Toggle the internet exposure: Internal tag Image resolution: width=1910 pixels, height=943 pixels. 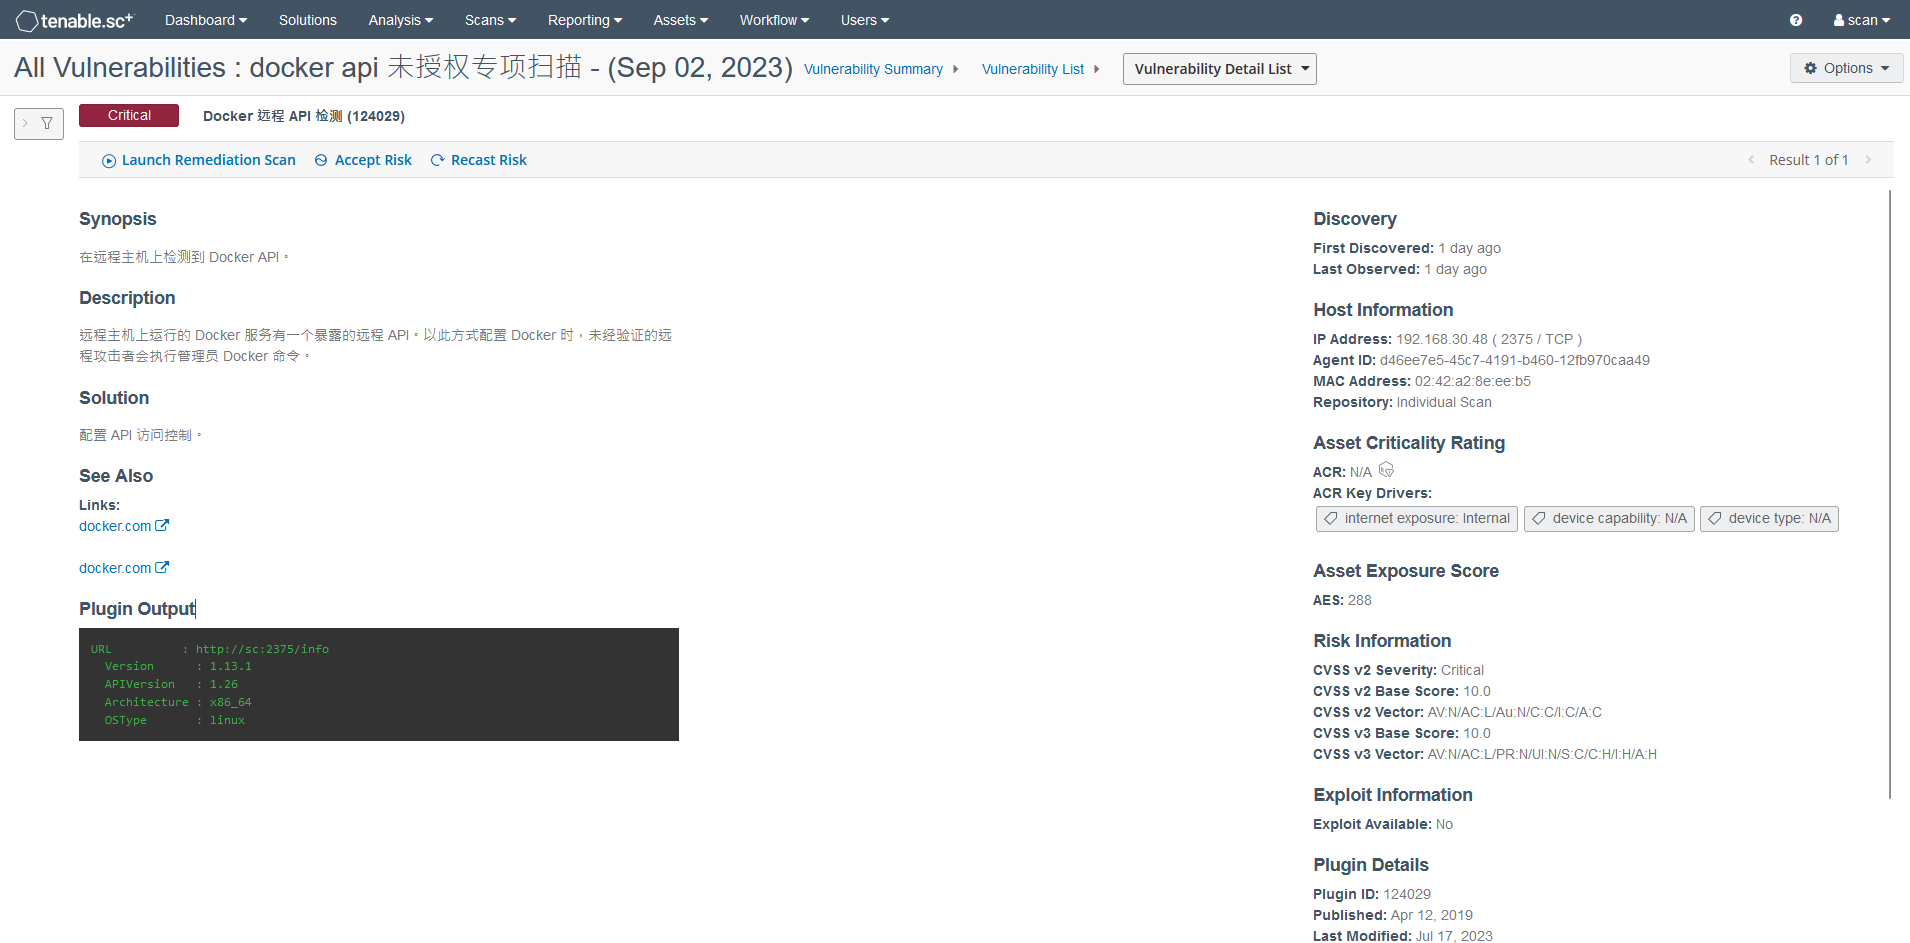coord(1416,518)
